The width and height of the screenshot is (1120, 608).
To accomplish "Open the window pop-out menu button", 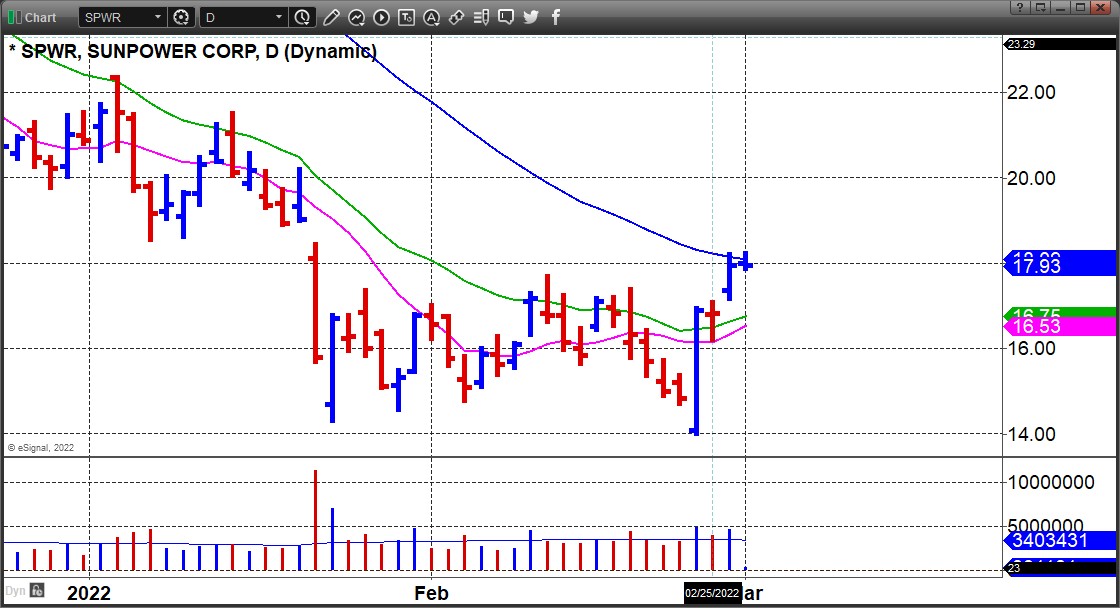I will 1040,7.
